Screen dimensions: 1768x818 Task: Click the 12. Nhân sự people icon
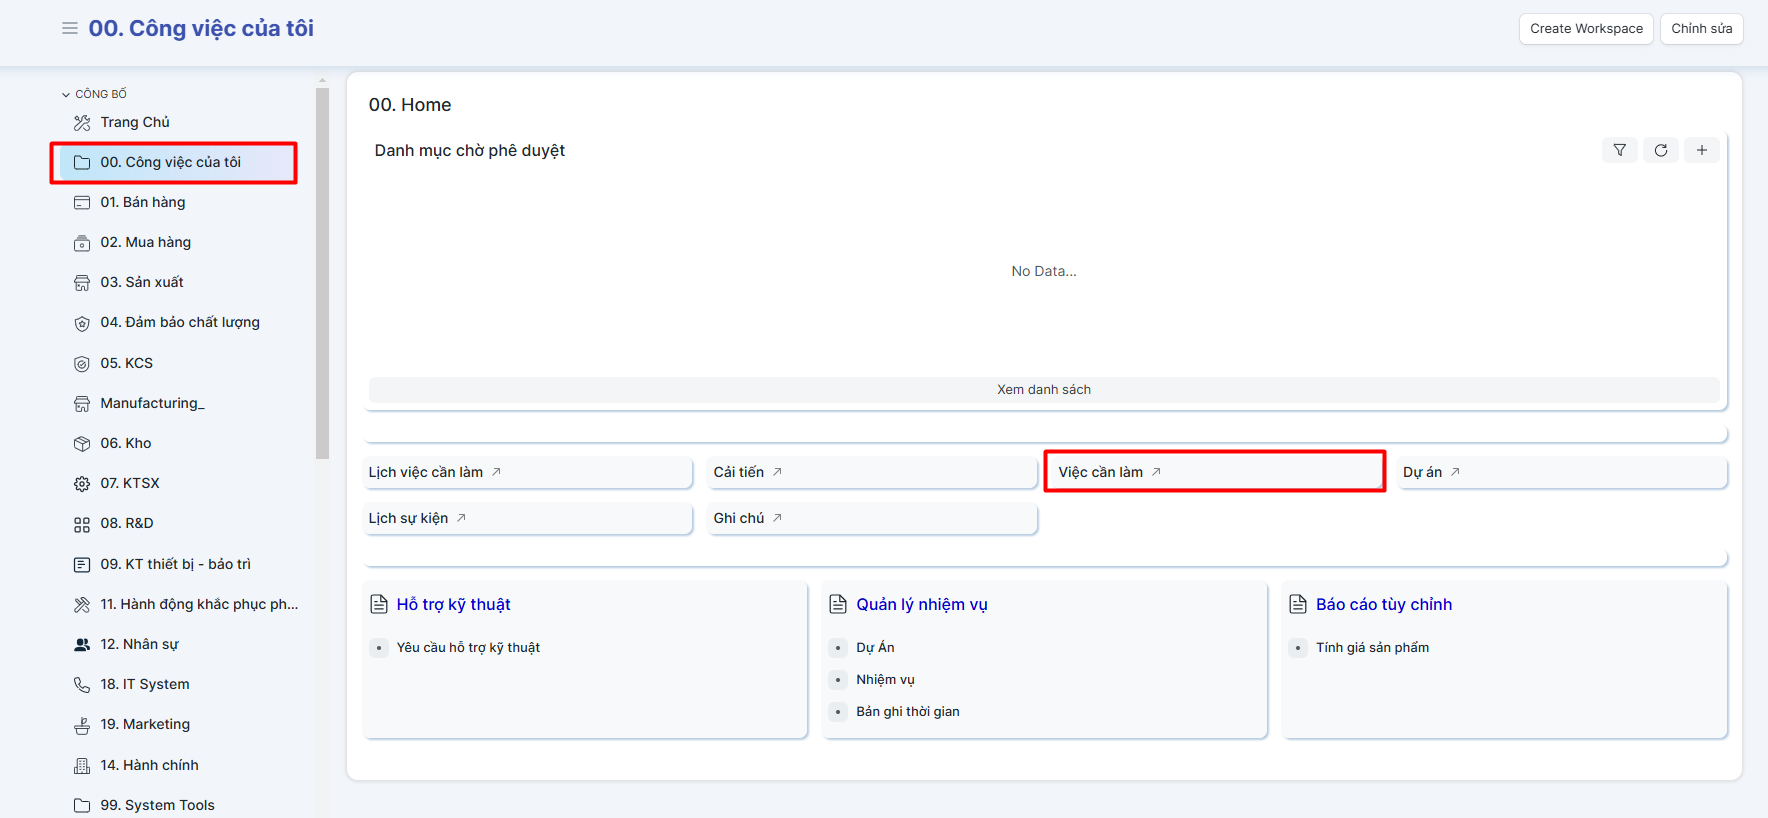(82, 645)
